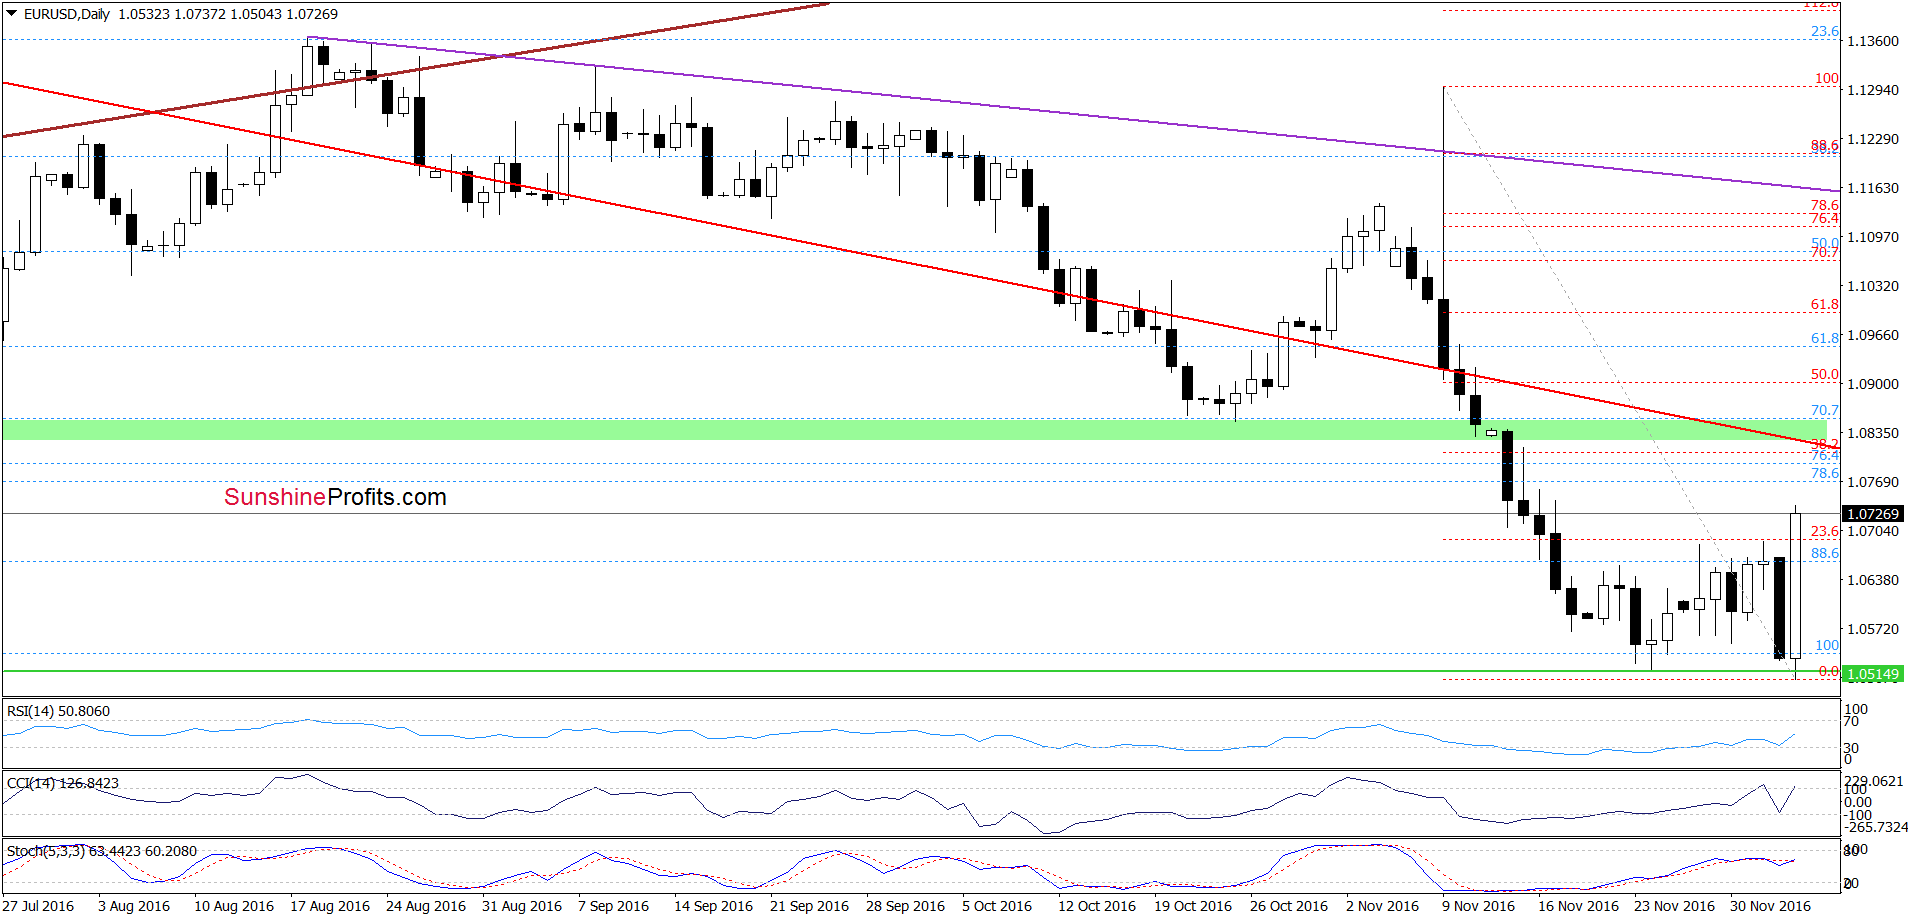Open the chart menu triangle beside EURUSD,Daily

pos(11,14)
